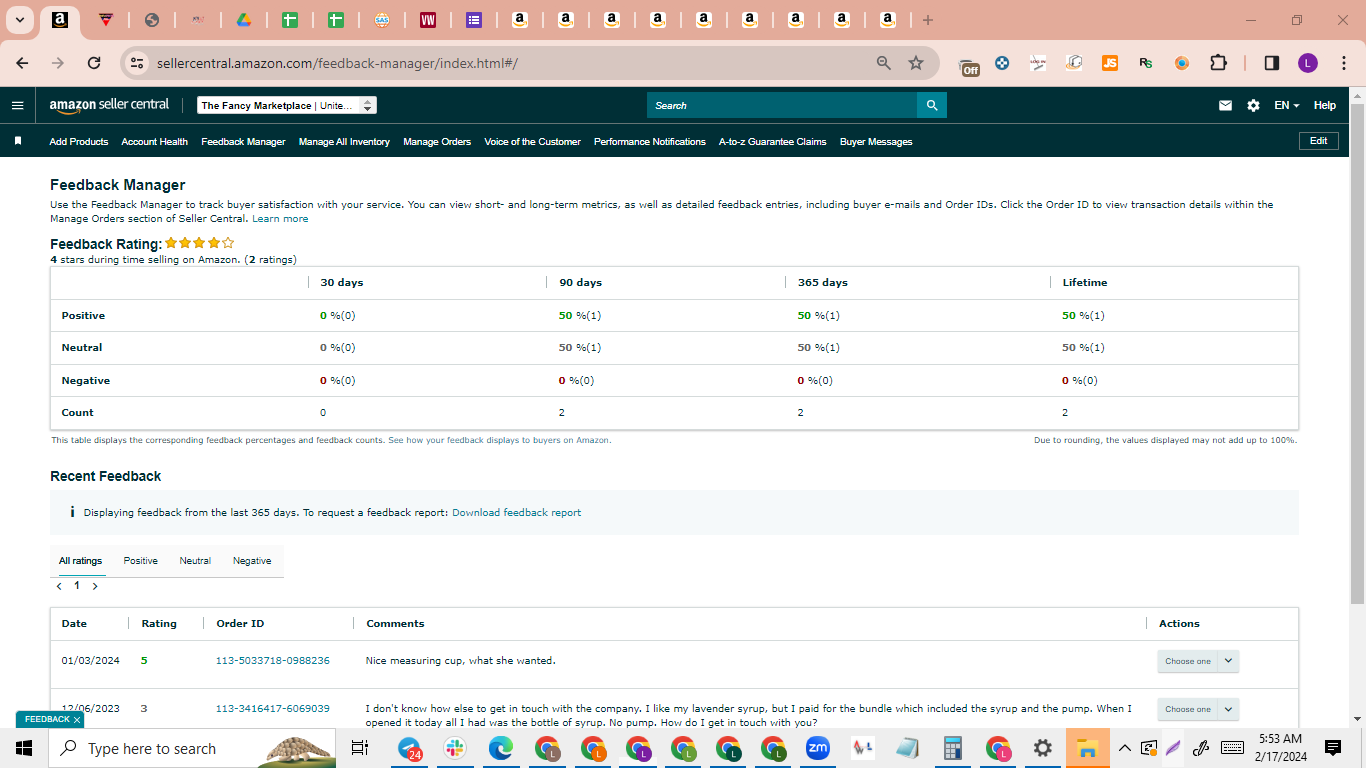
Task: Click the magnifier button of Seller Central search
Action: [x=932, y=105]
